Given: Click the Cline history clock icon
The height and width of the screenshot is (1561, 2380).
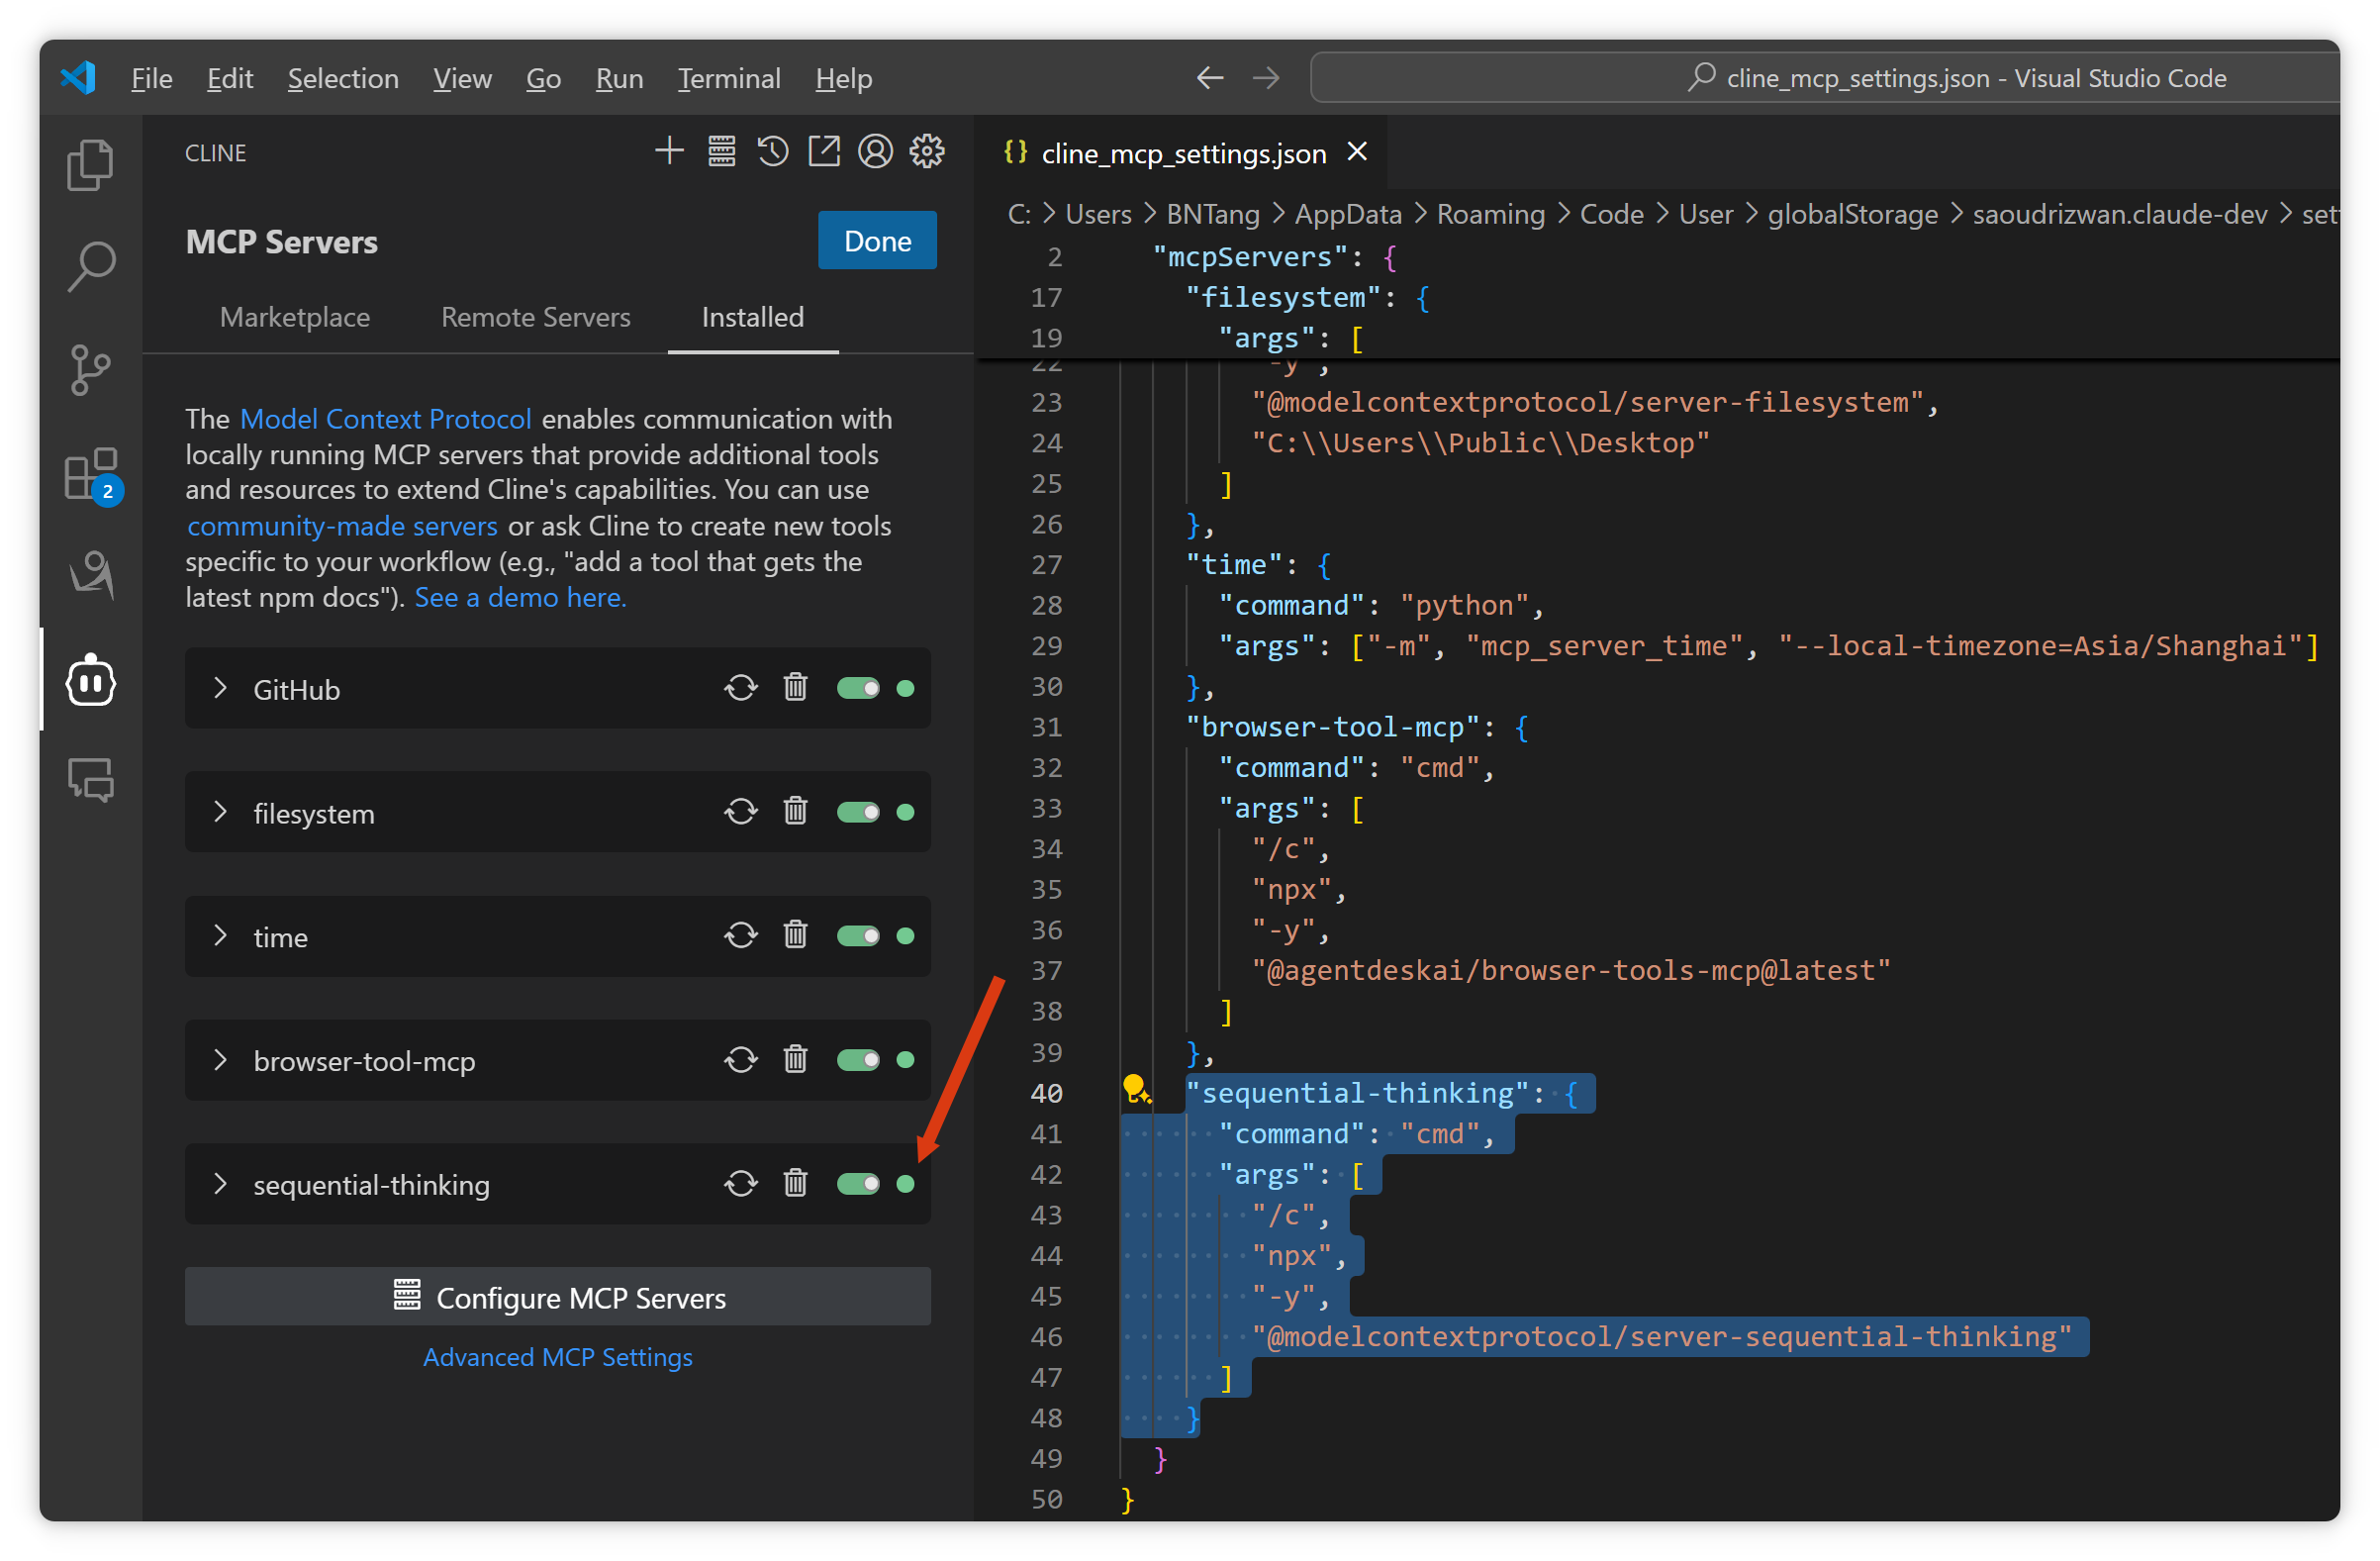Looking at the screenshot, I should (x=772, y=152).
